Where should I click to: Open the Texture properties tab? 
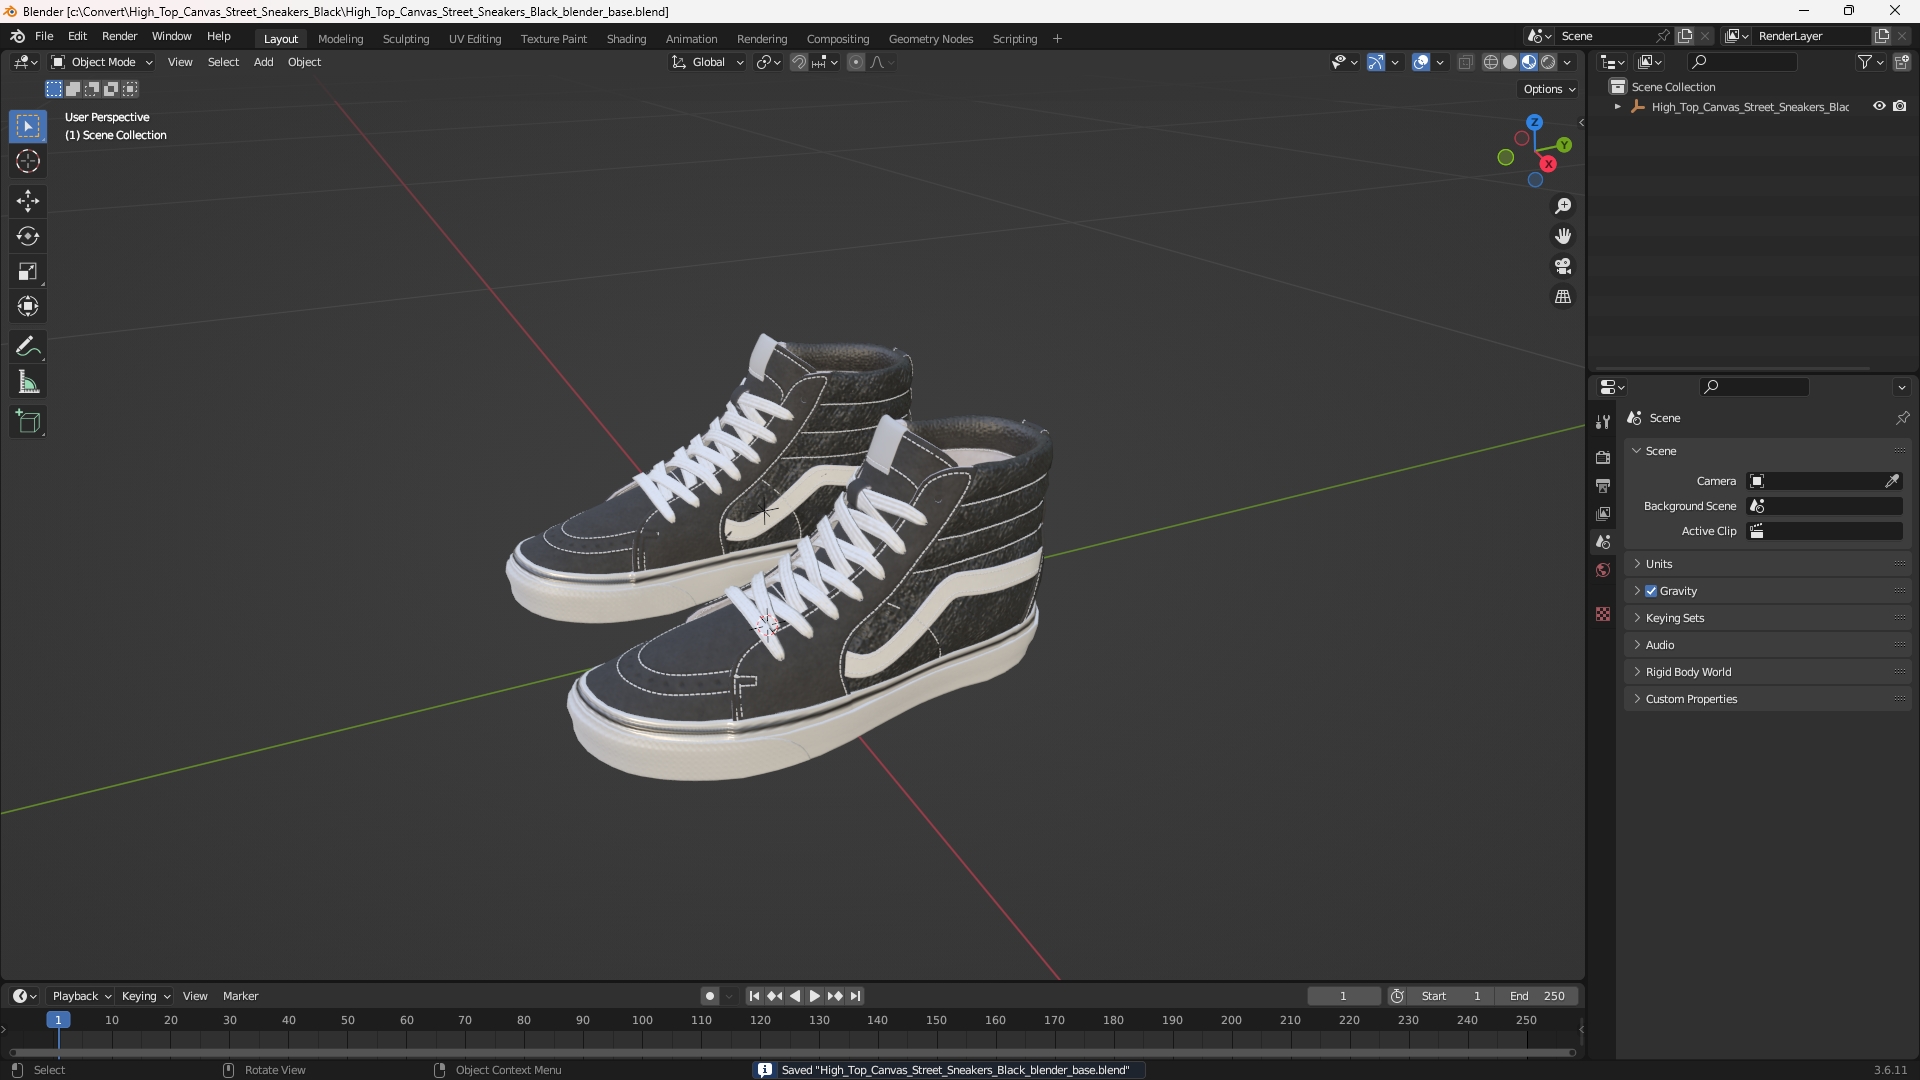1603,614
